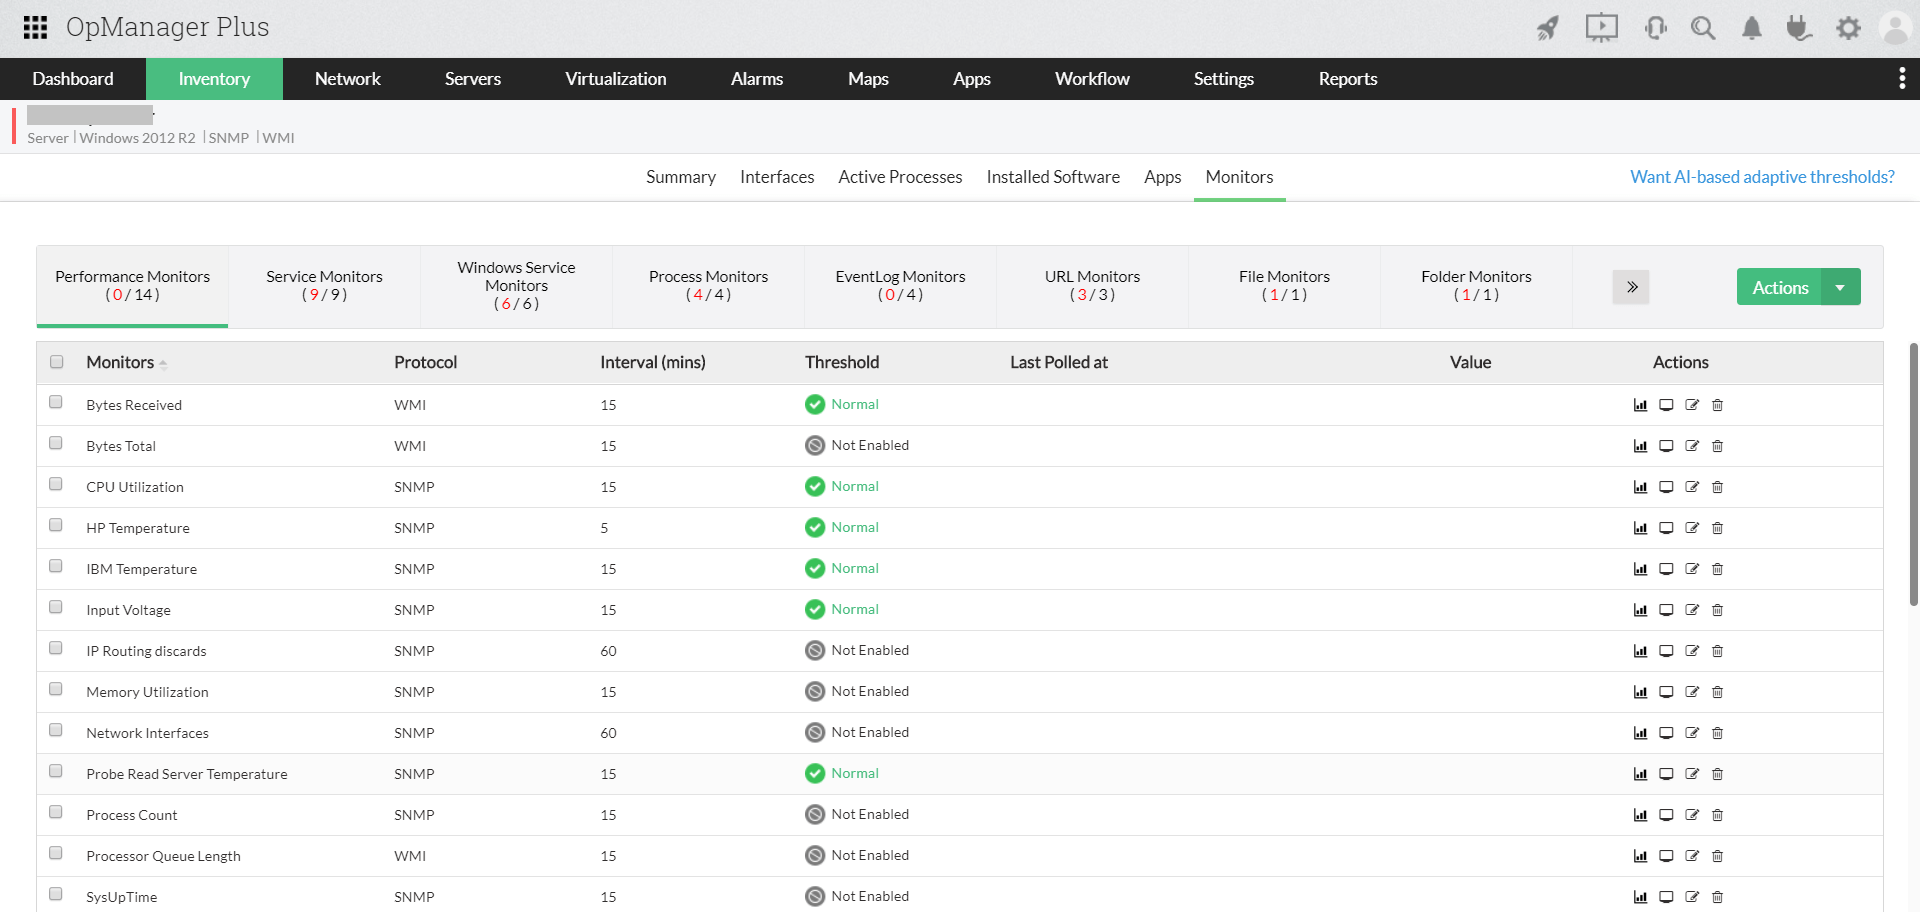Open the plug-in integrations icon

[x=1799, y=28]
